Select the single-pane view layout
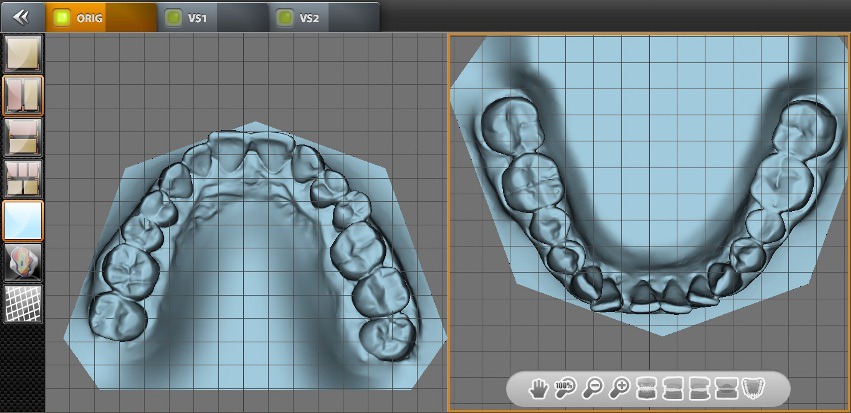This screenshot has height=413, width=851. (23, 53)
